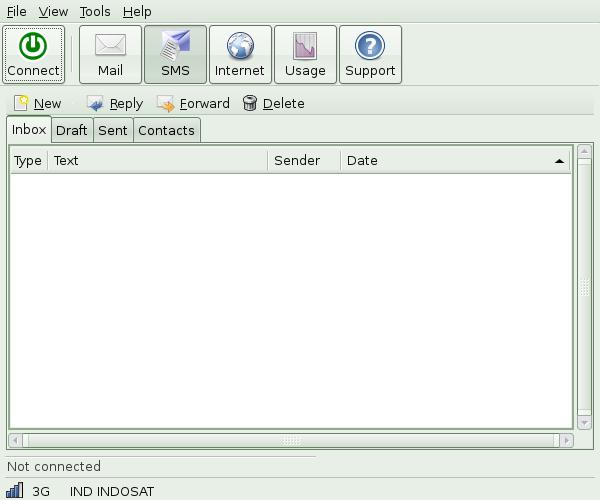Open the File menu

coord(16,11)
